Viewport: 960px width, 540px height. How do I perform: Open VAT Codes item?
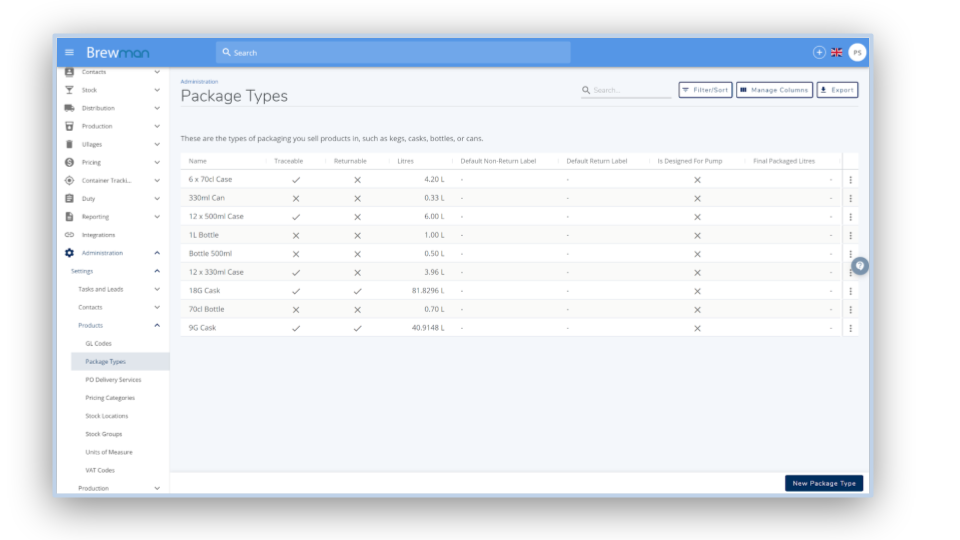click(x=100, y=470)
